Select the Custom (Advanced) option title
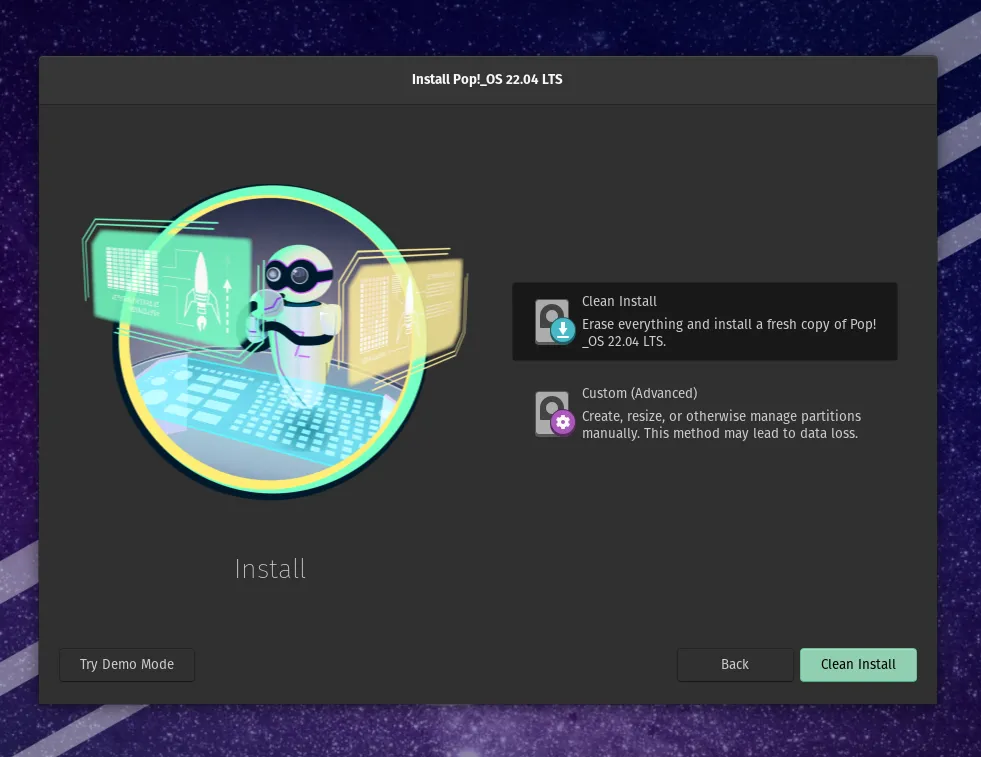This screenshot has height=757, width=981. tap(639, 393)
